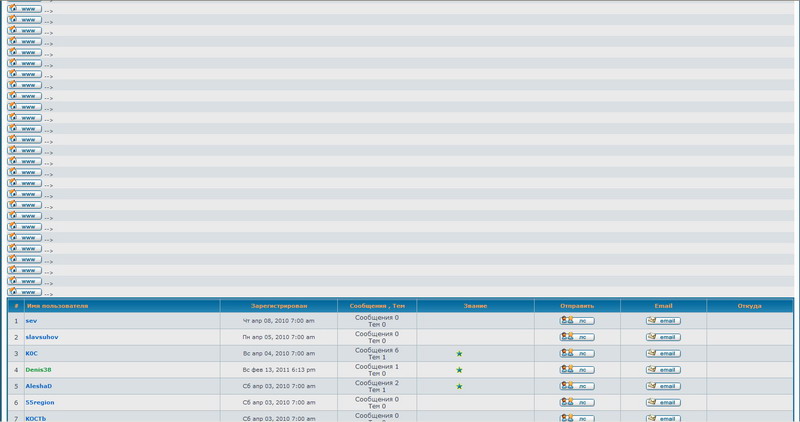This screenshot has height=422, width=800.
Task: Open sev's user profile
Action: (x=31, y=321)
